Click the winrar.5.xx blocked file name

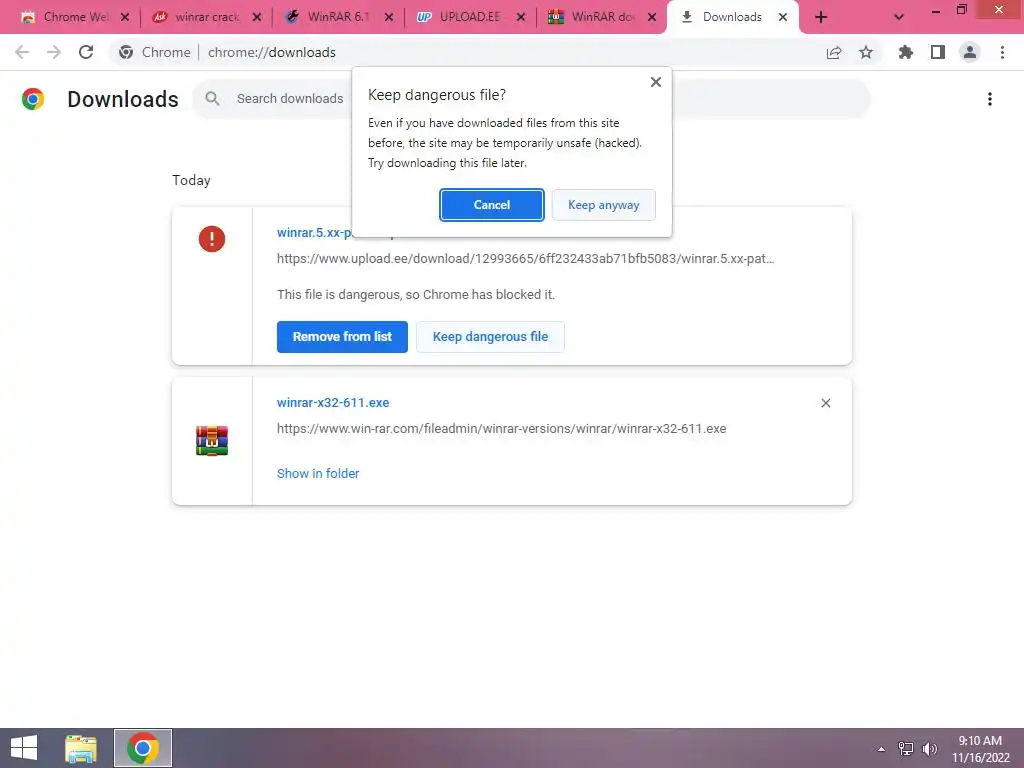pos(314,232)
